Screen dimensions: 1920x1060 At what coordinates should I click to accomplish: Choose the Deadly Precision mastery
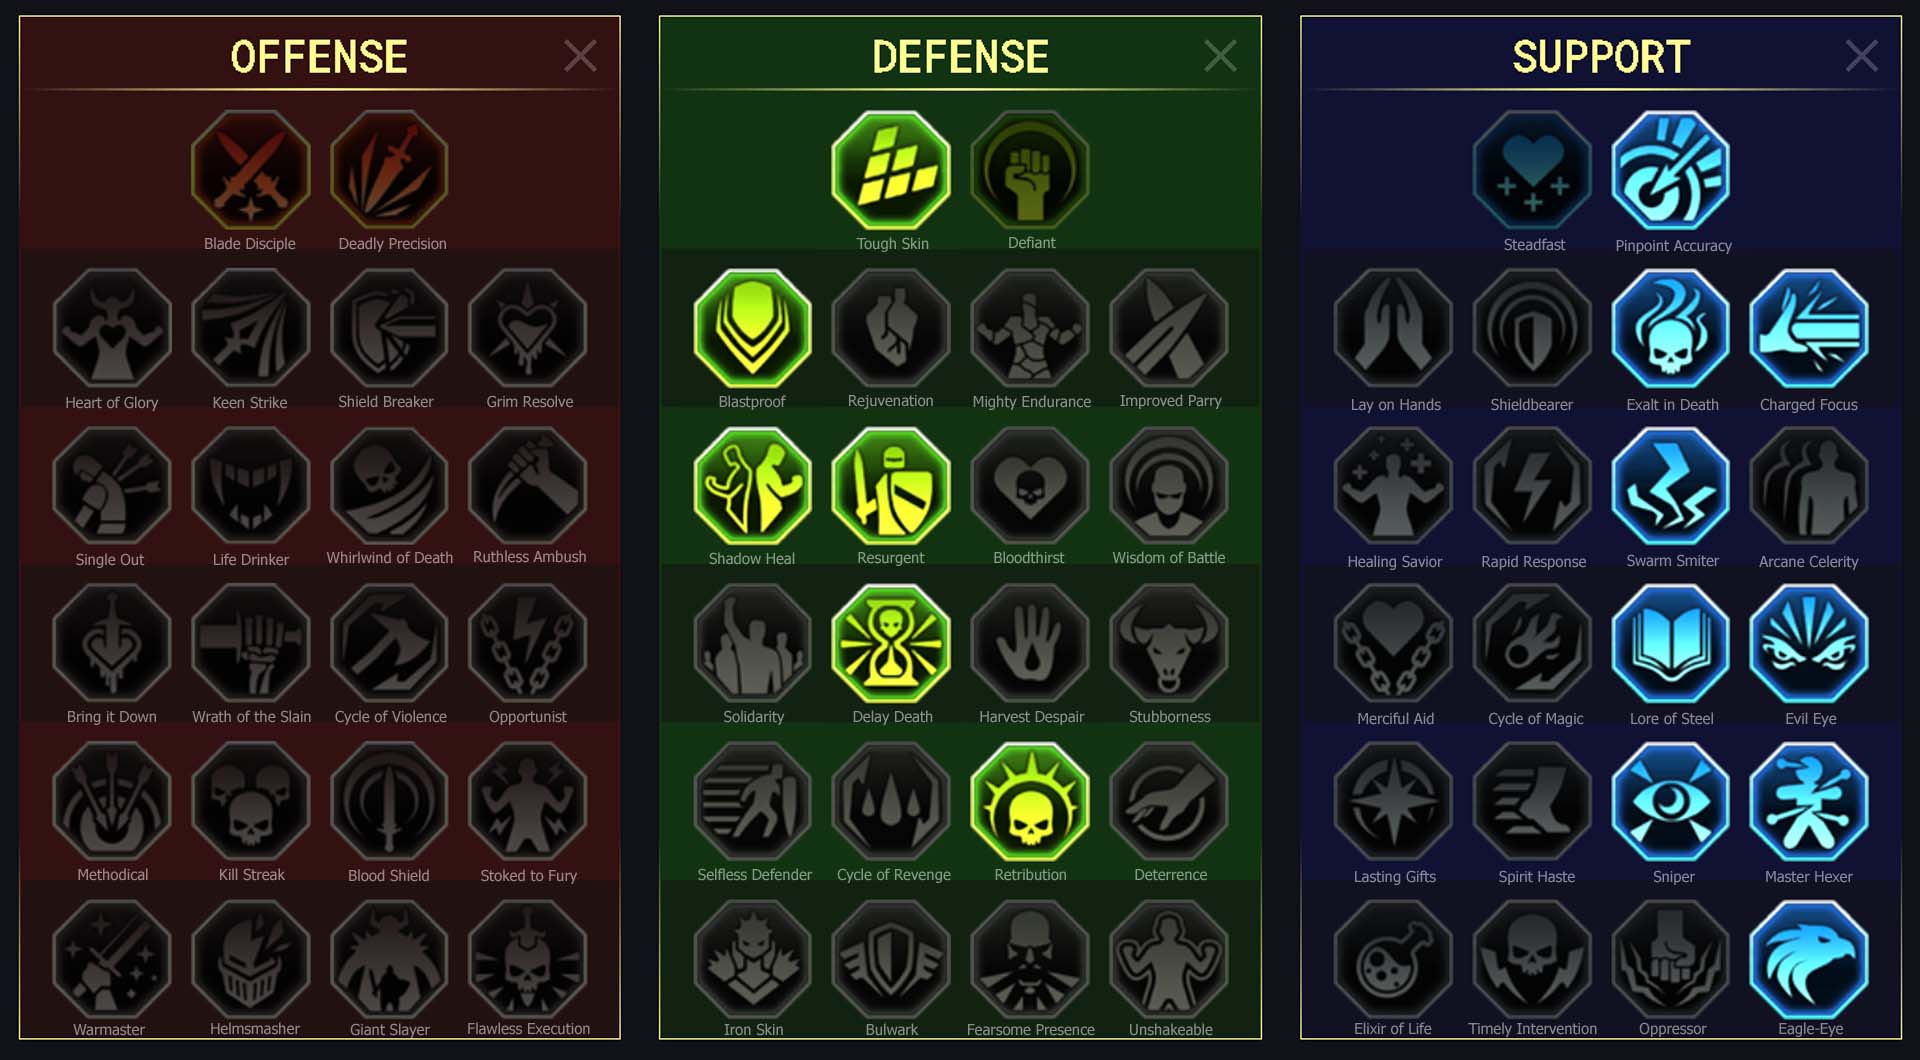click(389, 171)
